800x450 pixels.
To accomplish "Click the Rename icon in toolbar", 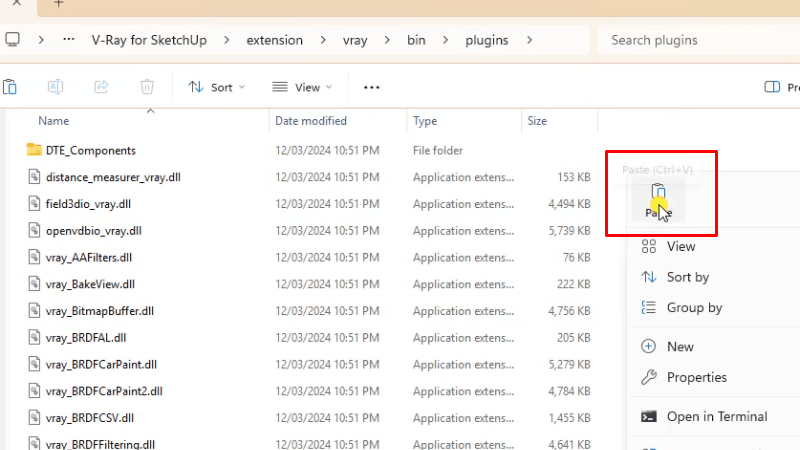I will 55,87.
